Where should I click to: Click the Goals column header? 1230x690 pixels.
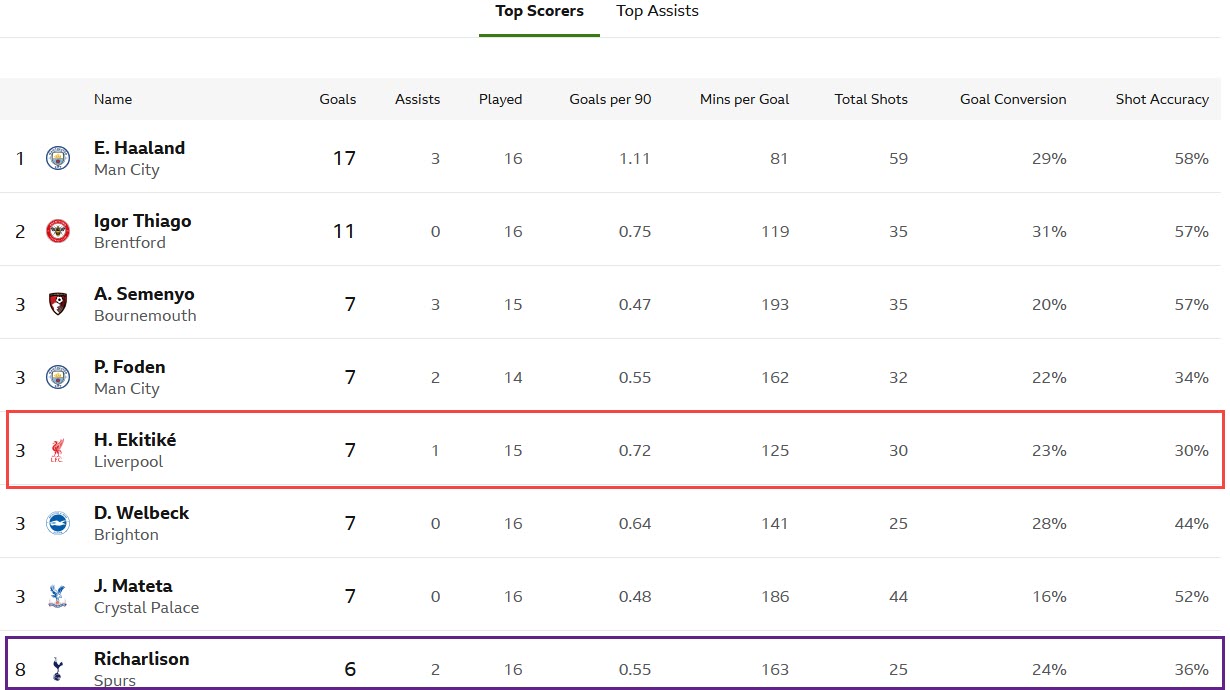pyautogui.click(x=337, y=99)
